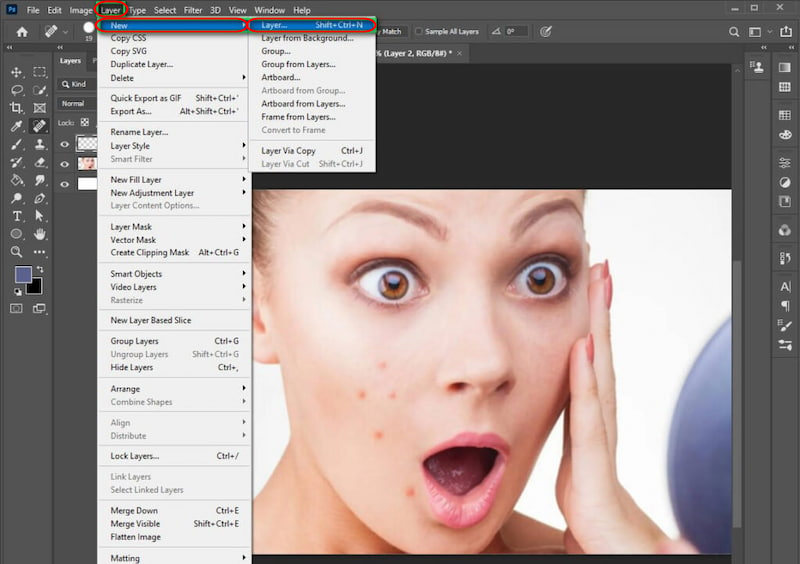Open the Paragraph panel icon

pos(785,306)
